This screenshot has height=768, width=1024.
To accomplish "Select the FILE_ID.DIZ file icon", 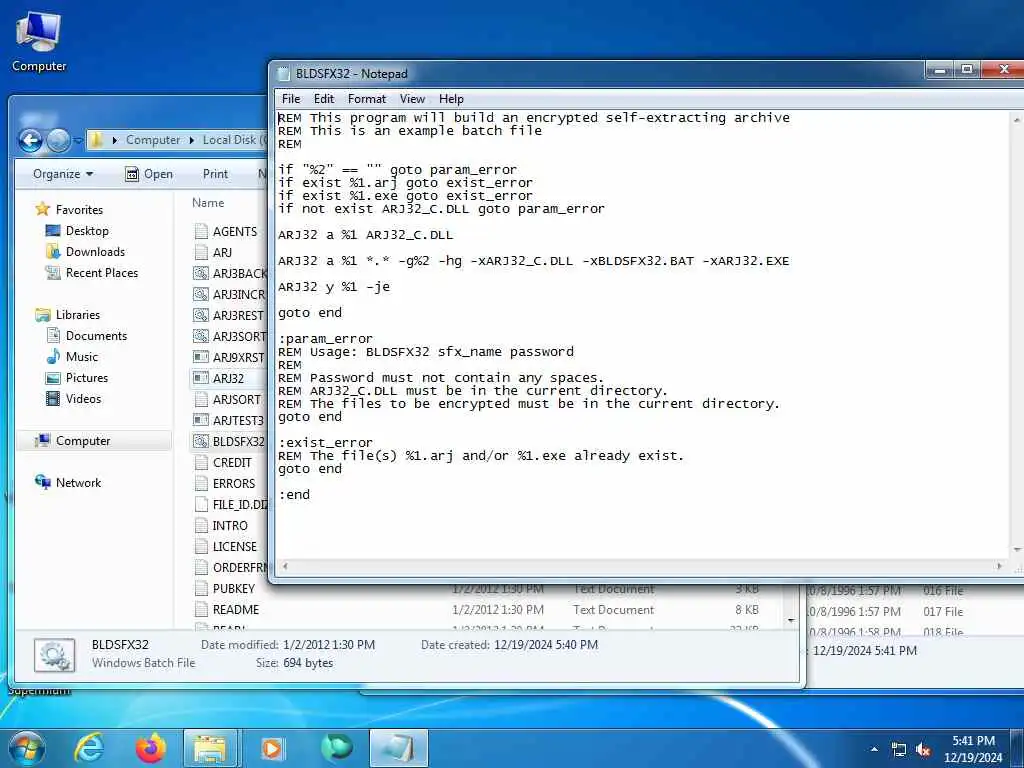I will (x=201, y=504).
